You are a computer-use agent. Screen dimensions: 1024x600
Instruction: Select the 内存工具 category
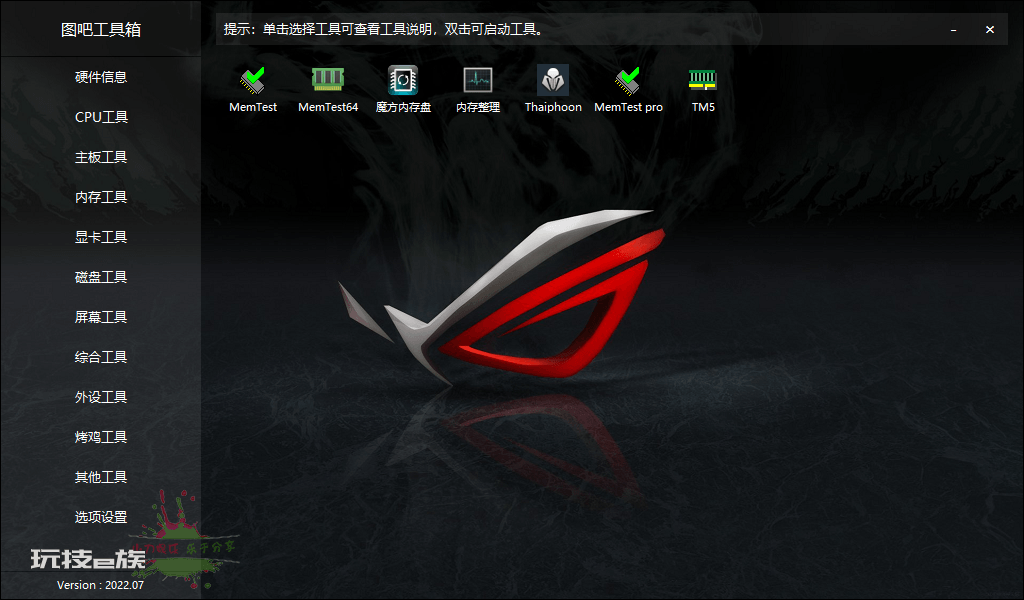click(x=101, y=197)
